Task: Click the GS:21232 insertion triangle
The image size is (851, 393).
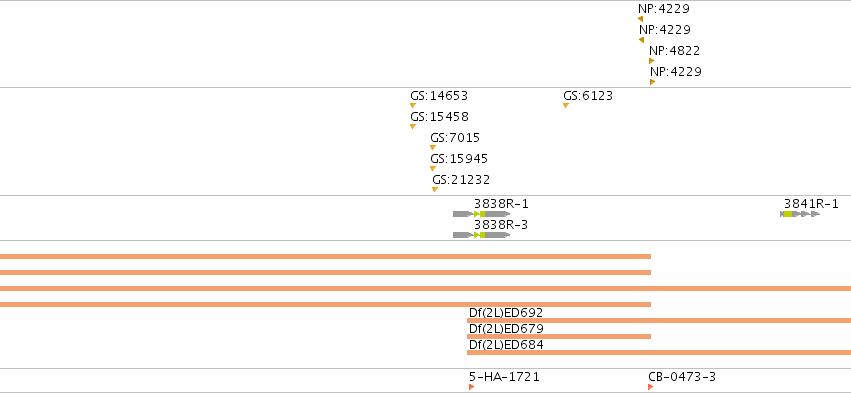Action: (435, 190)
